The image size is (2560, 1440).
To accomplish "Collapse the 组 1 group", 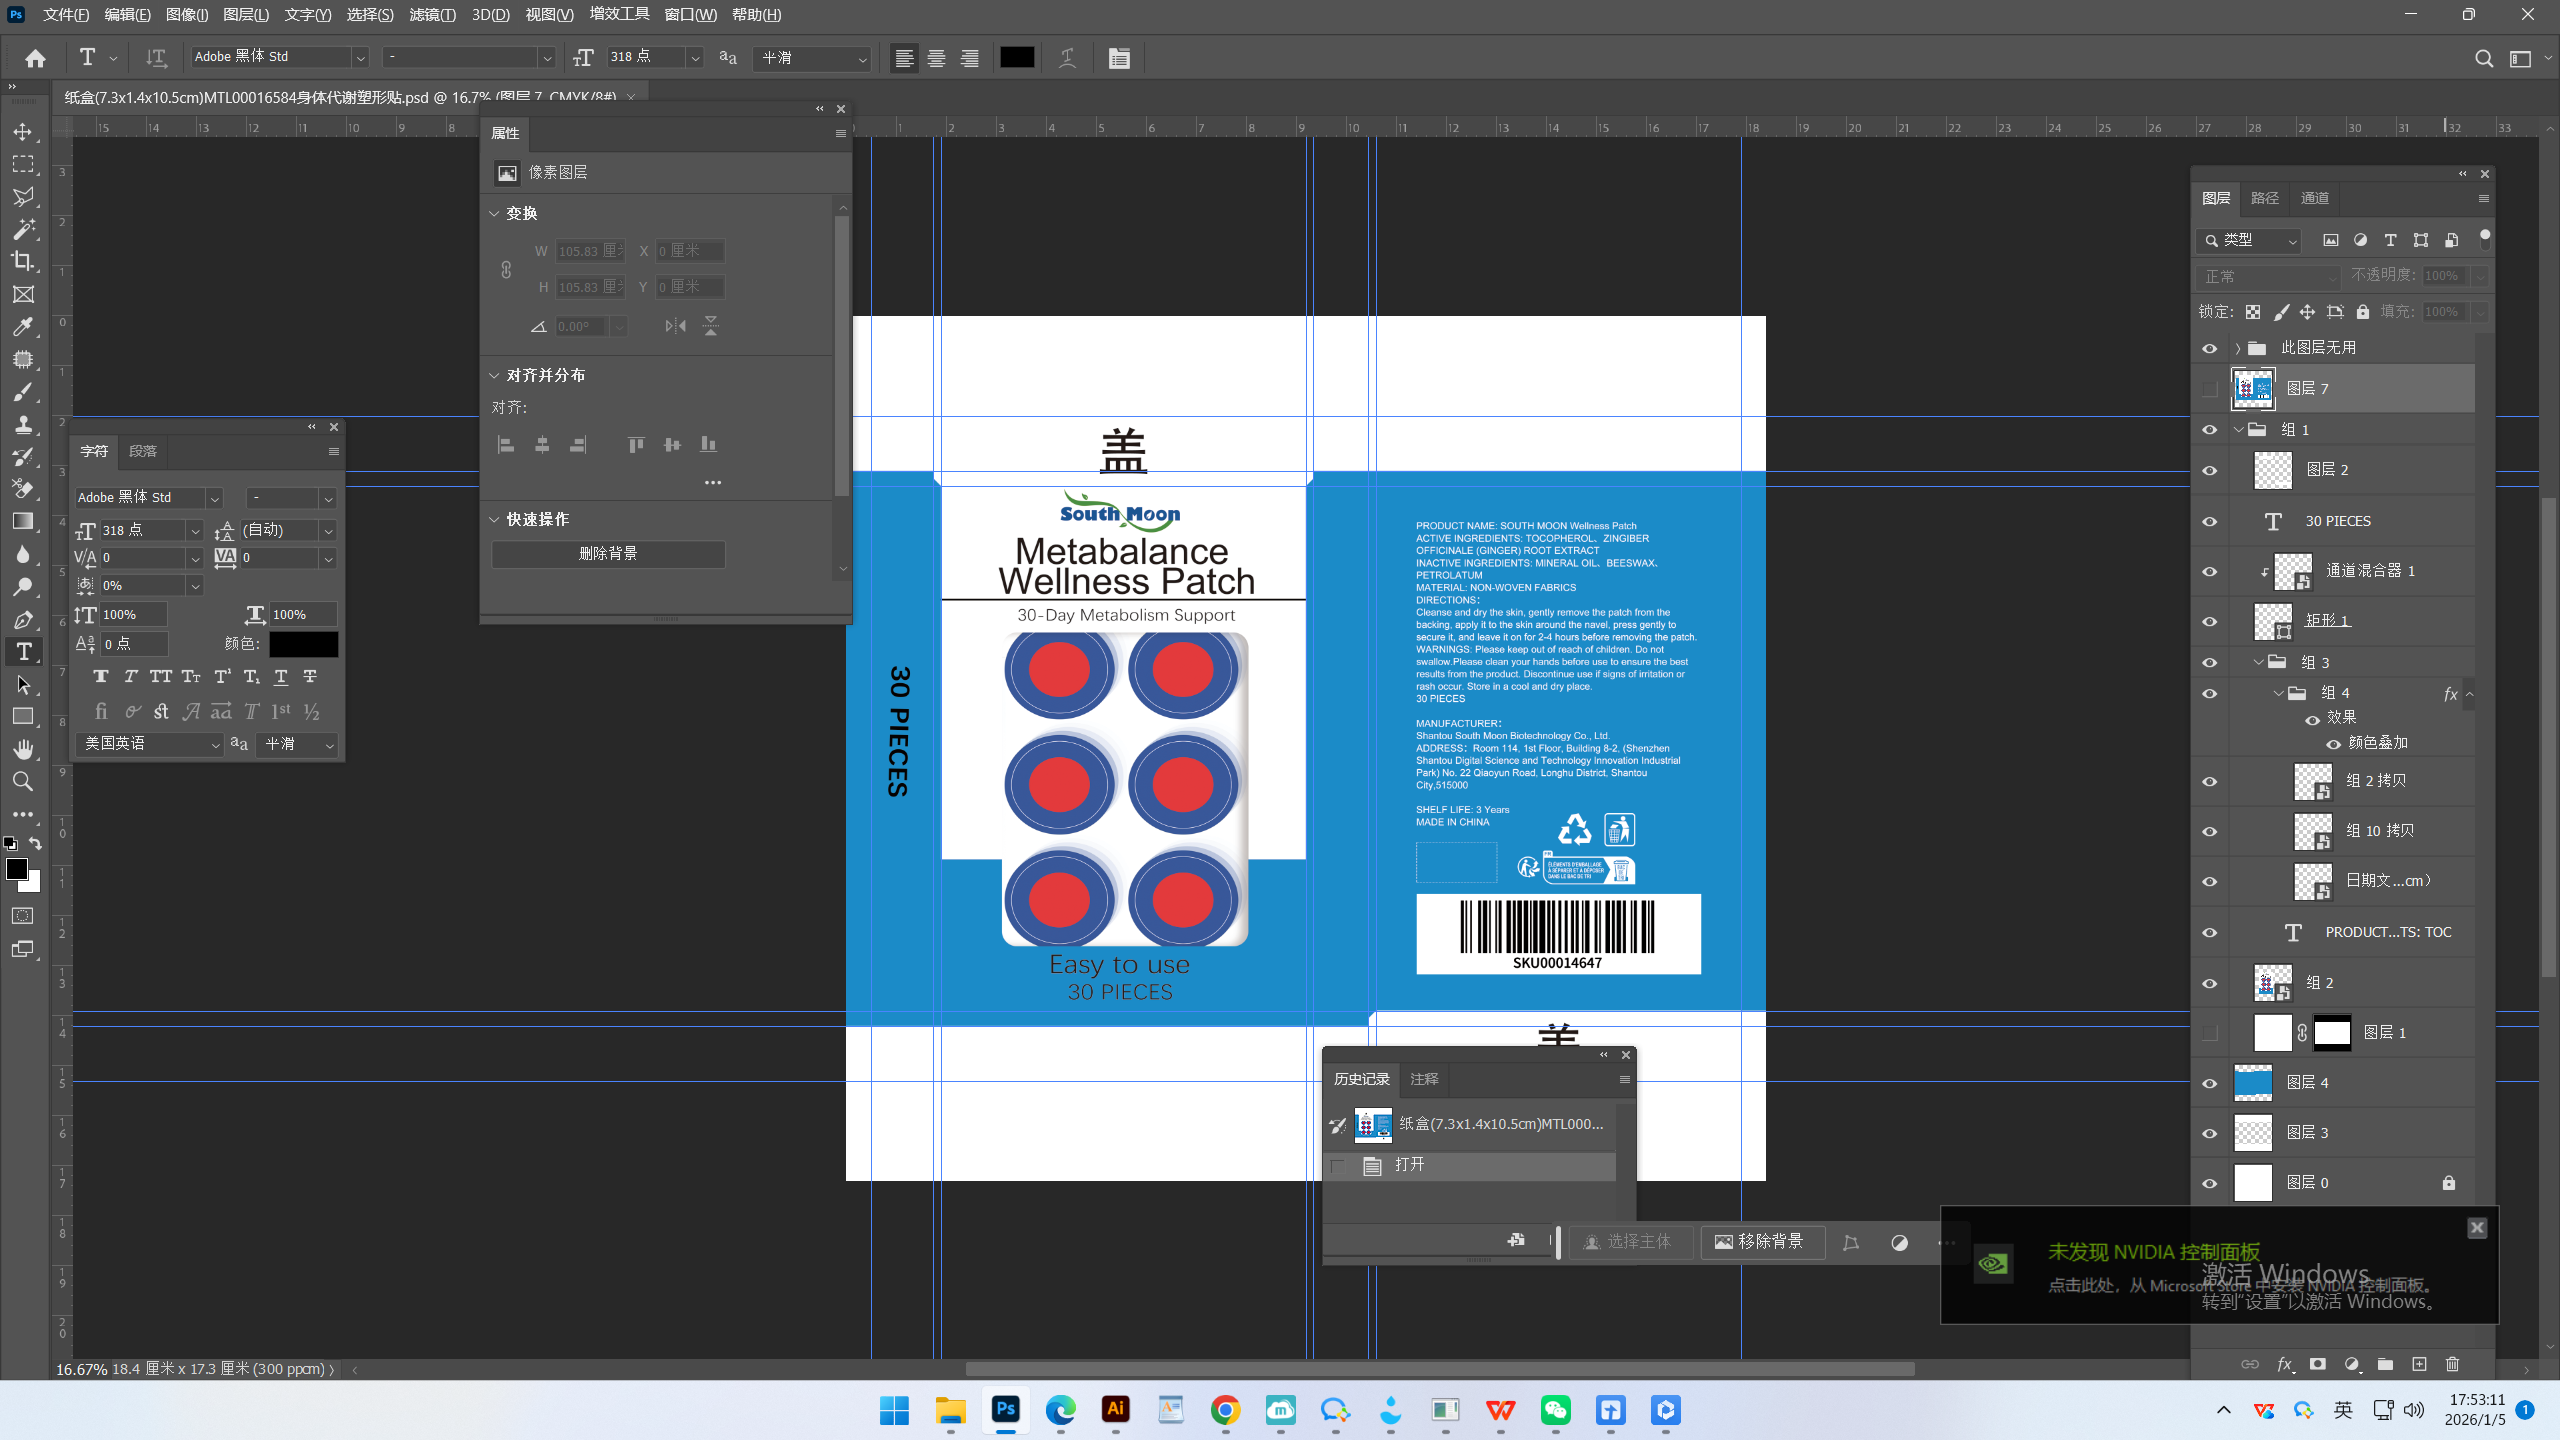I will (x=2238, y=430).
